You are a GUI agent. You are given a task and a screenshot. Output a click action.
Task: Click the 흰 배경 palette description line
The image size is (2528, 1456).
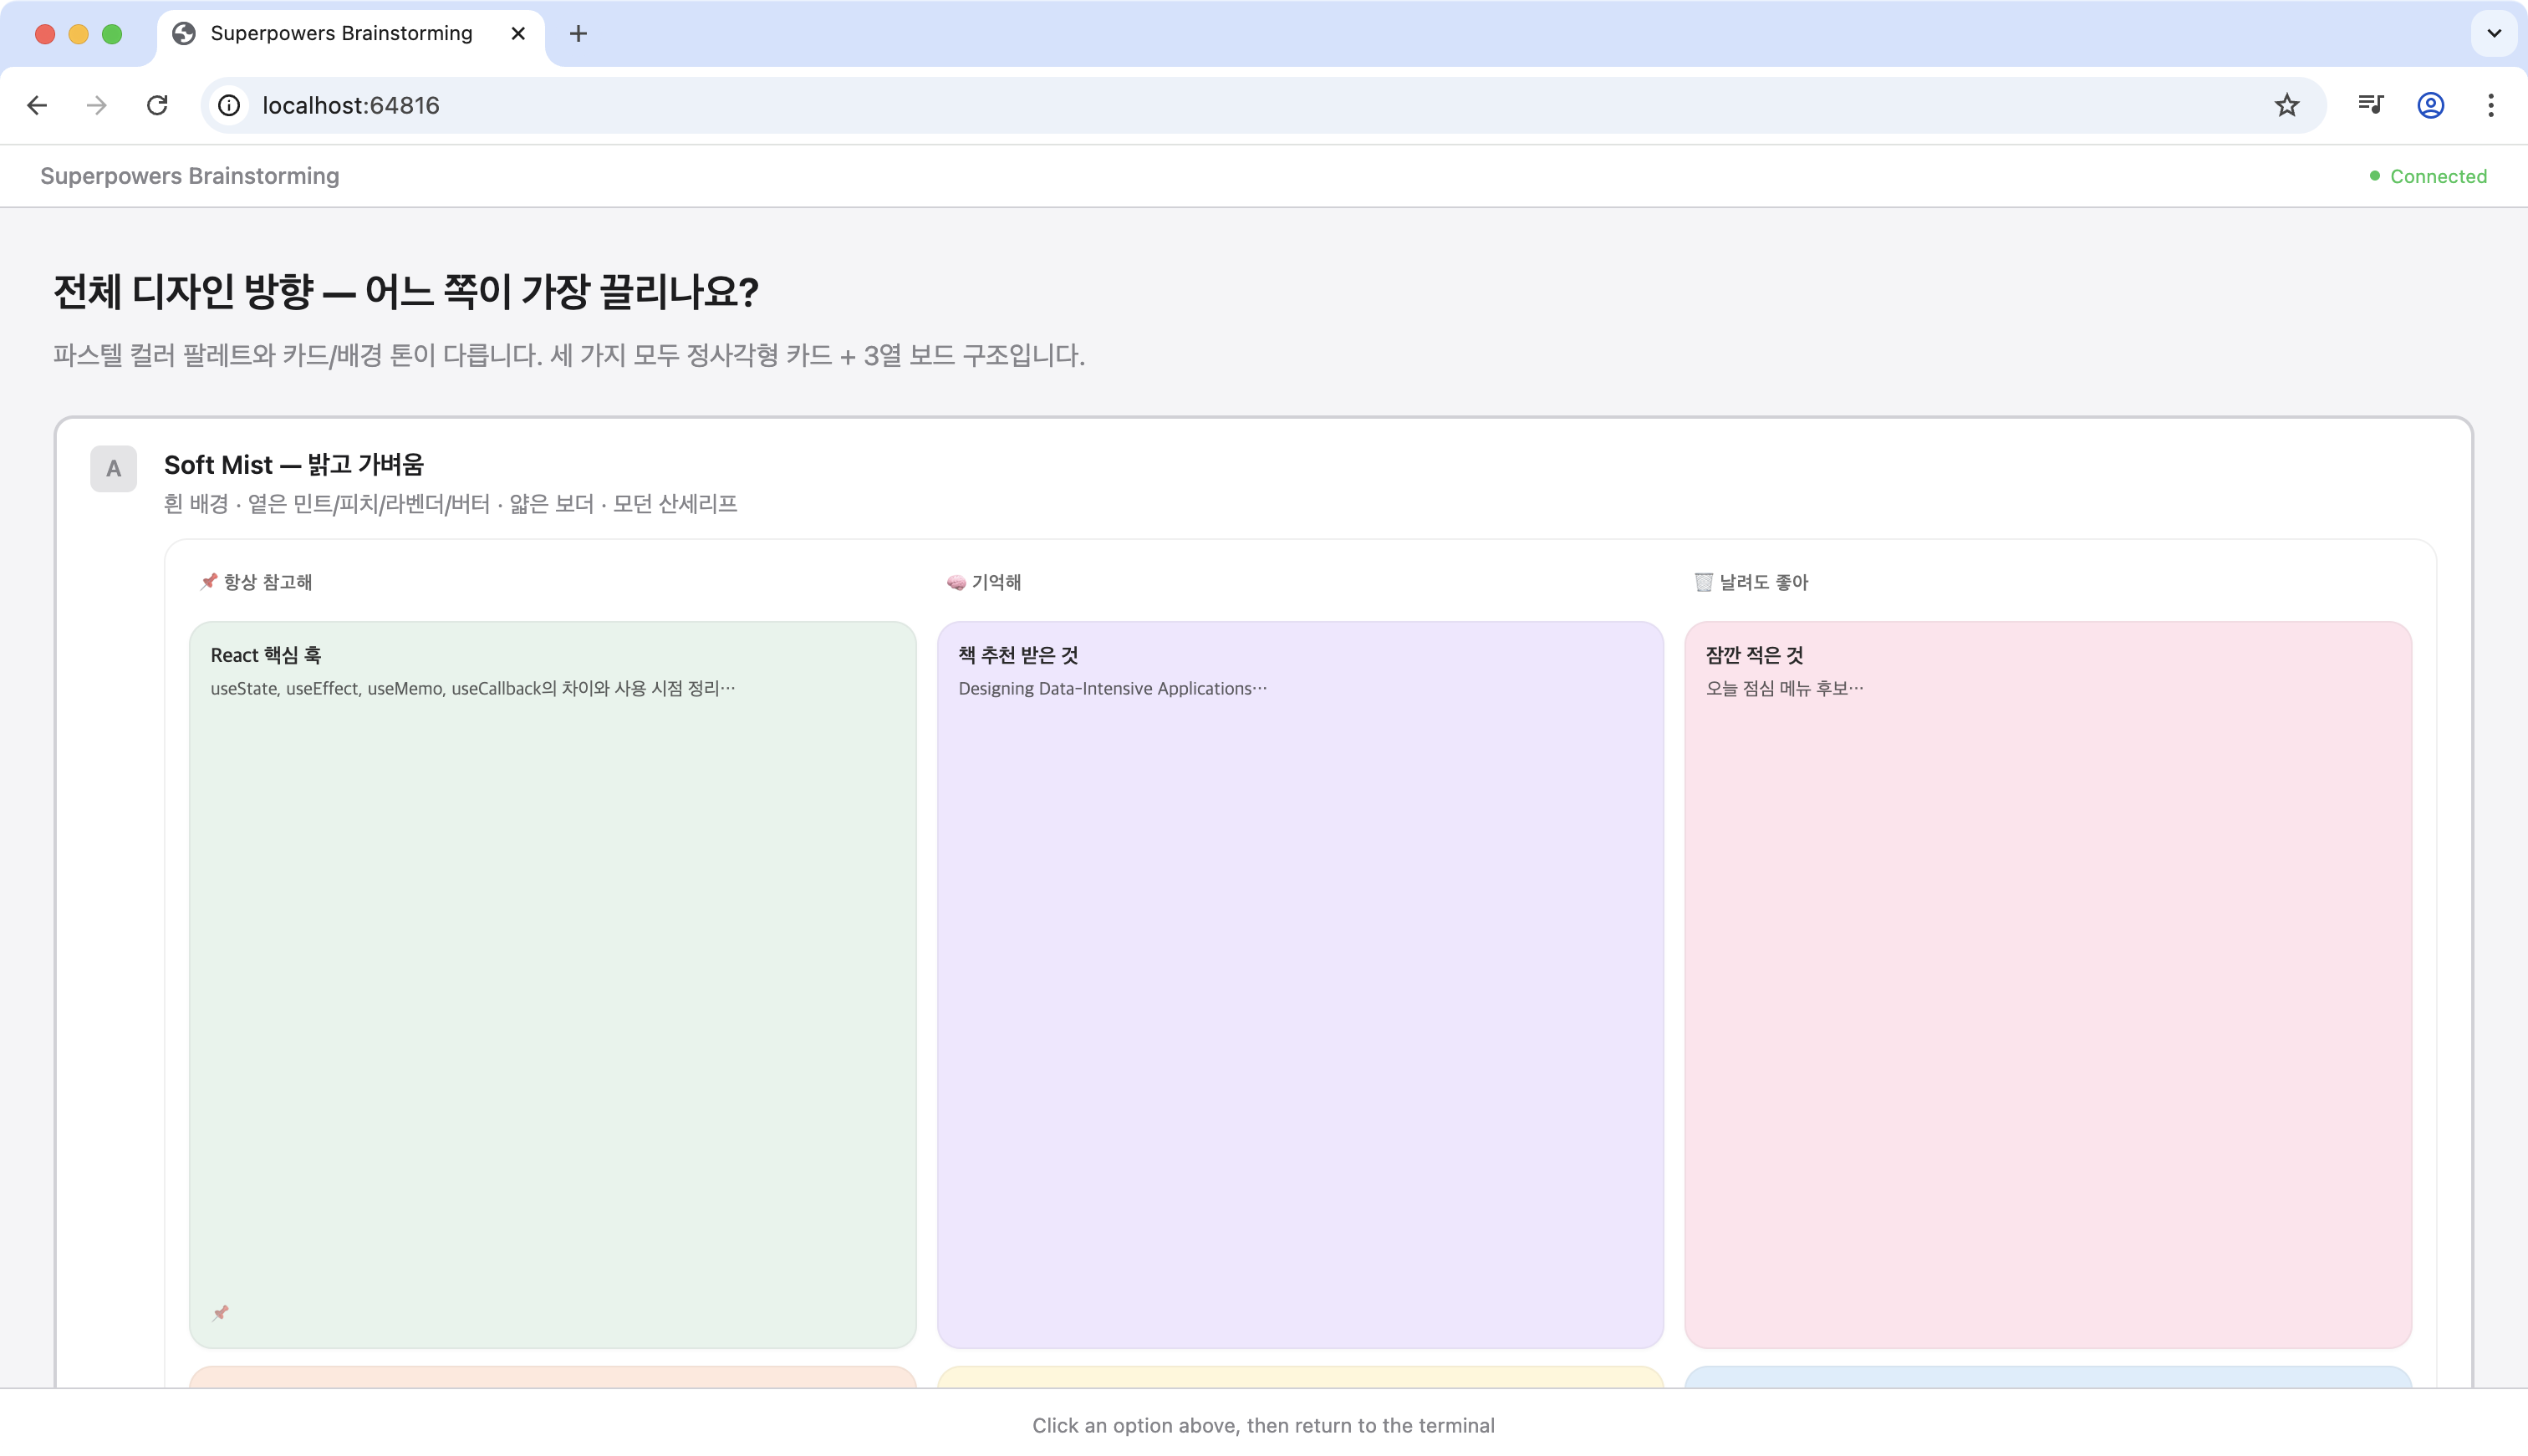[451, 504]
